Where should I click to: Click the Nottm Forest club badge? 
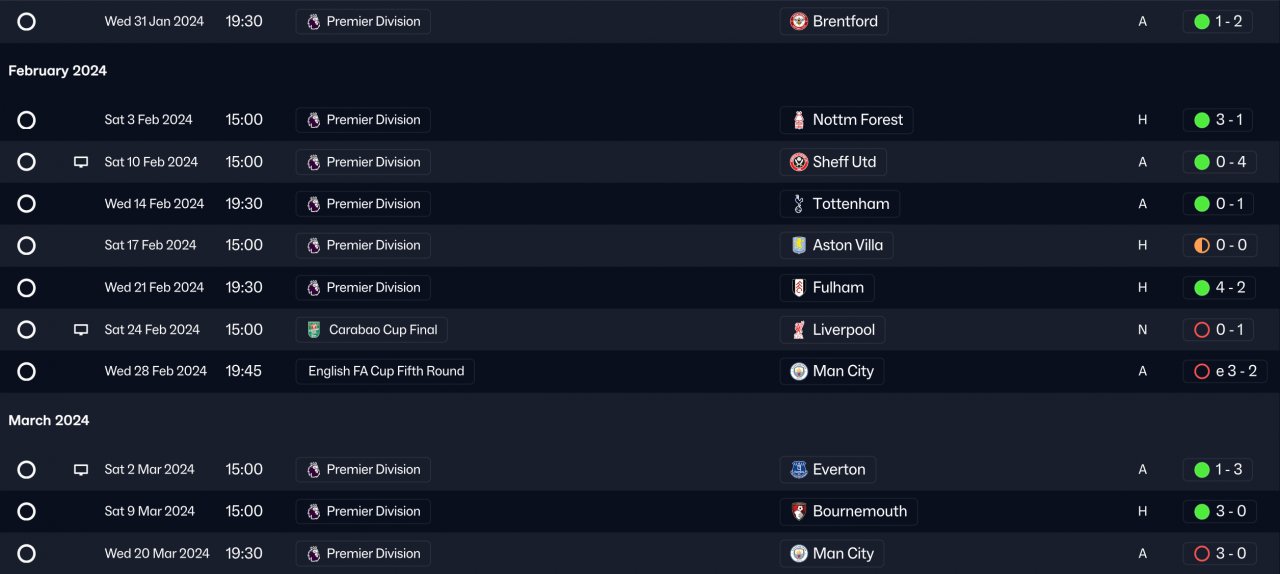pyautogui.click(x=798, y=120)
